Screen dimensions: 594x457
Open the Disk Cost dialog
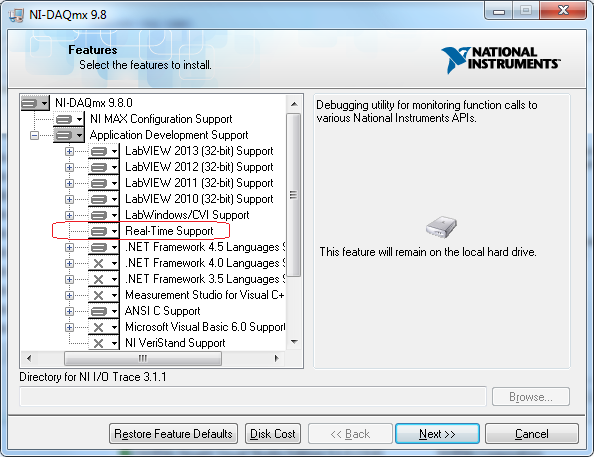pos(273,434)
